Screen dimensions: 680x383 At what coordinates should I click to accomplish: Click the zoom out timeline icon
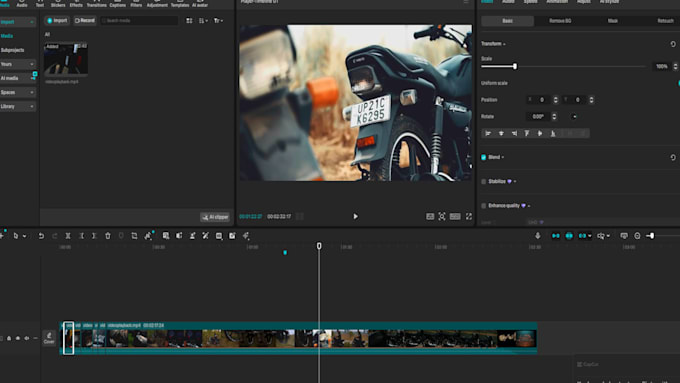pos(638,236)
